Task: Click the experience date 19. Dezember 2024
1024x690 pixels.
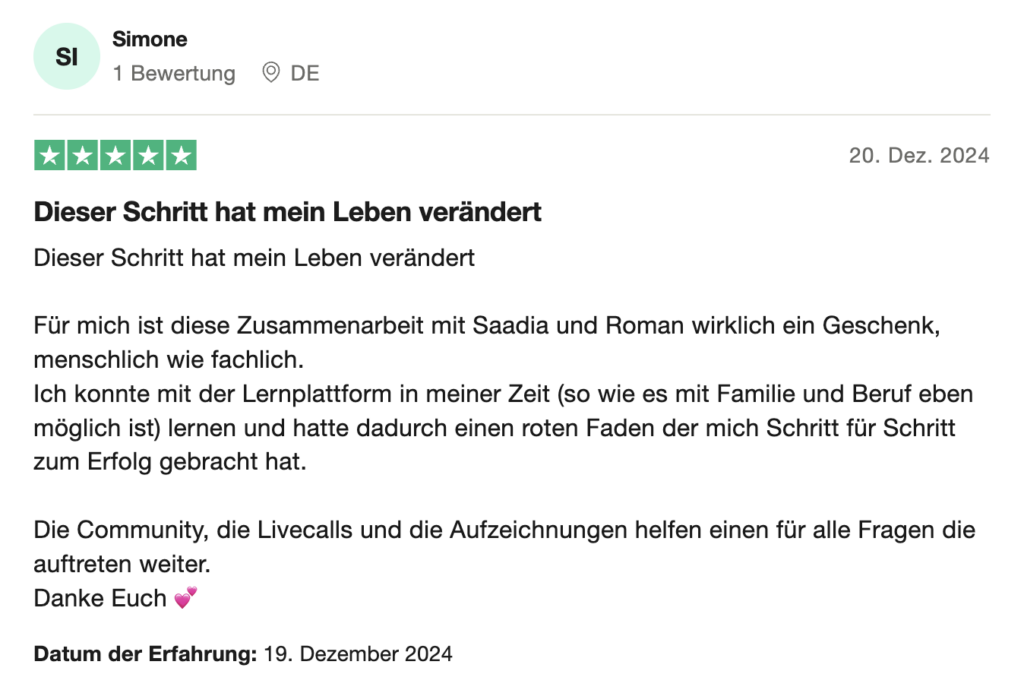Action: pos(358,655)
